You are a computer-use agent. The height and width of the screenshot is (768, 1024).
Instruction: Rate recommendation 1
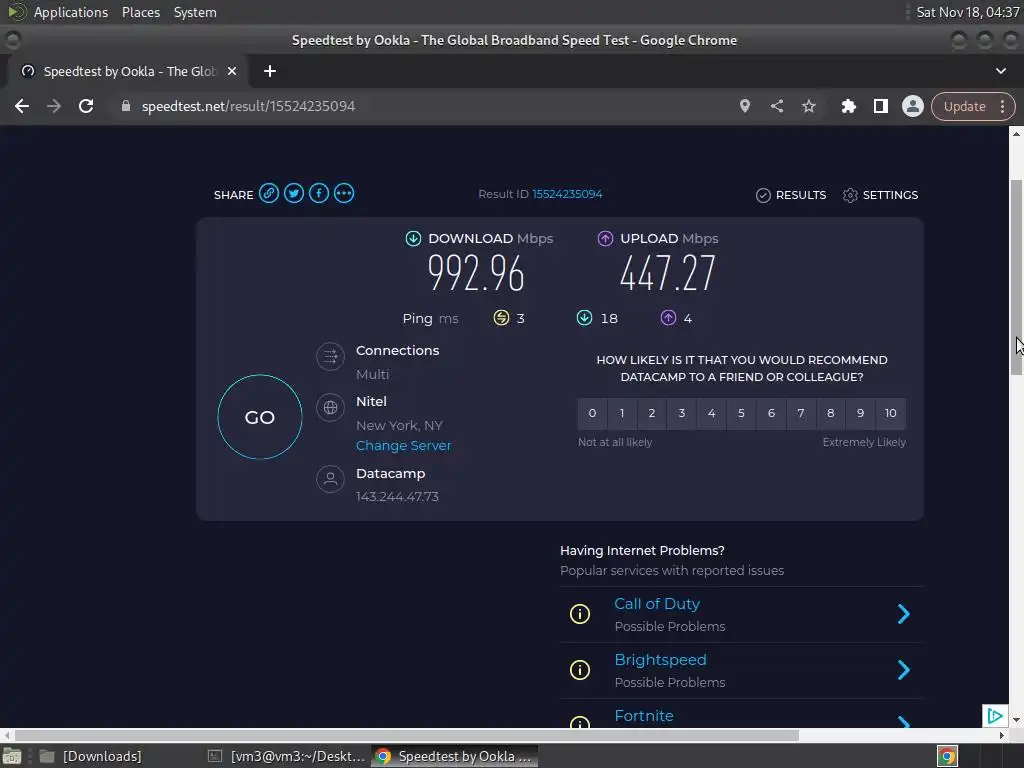[x=622, y=413]
